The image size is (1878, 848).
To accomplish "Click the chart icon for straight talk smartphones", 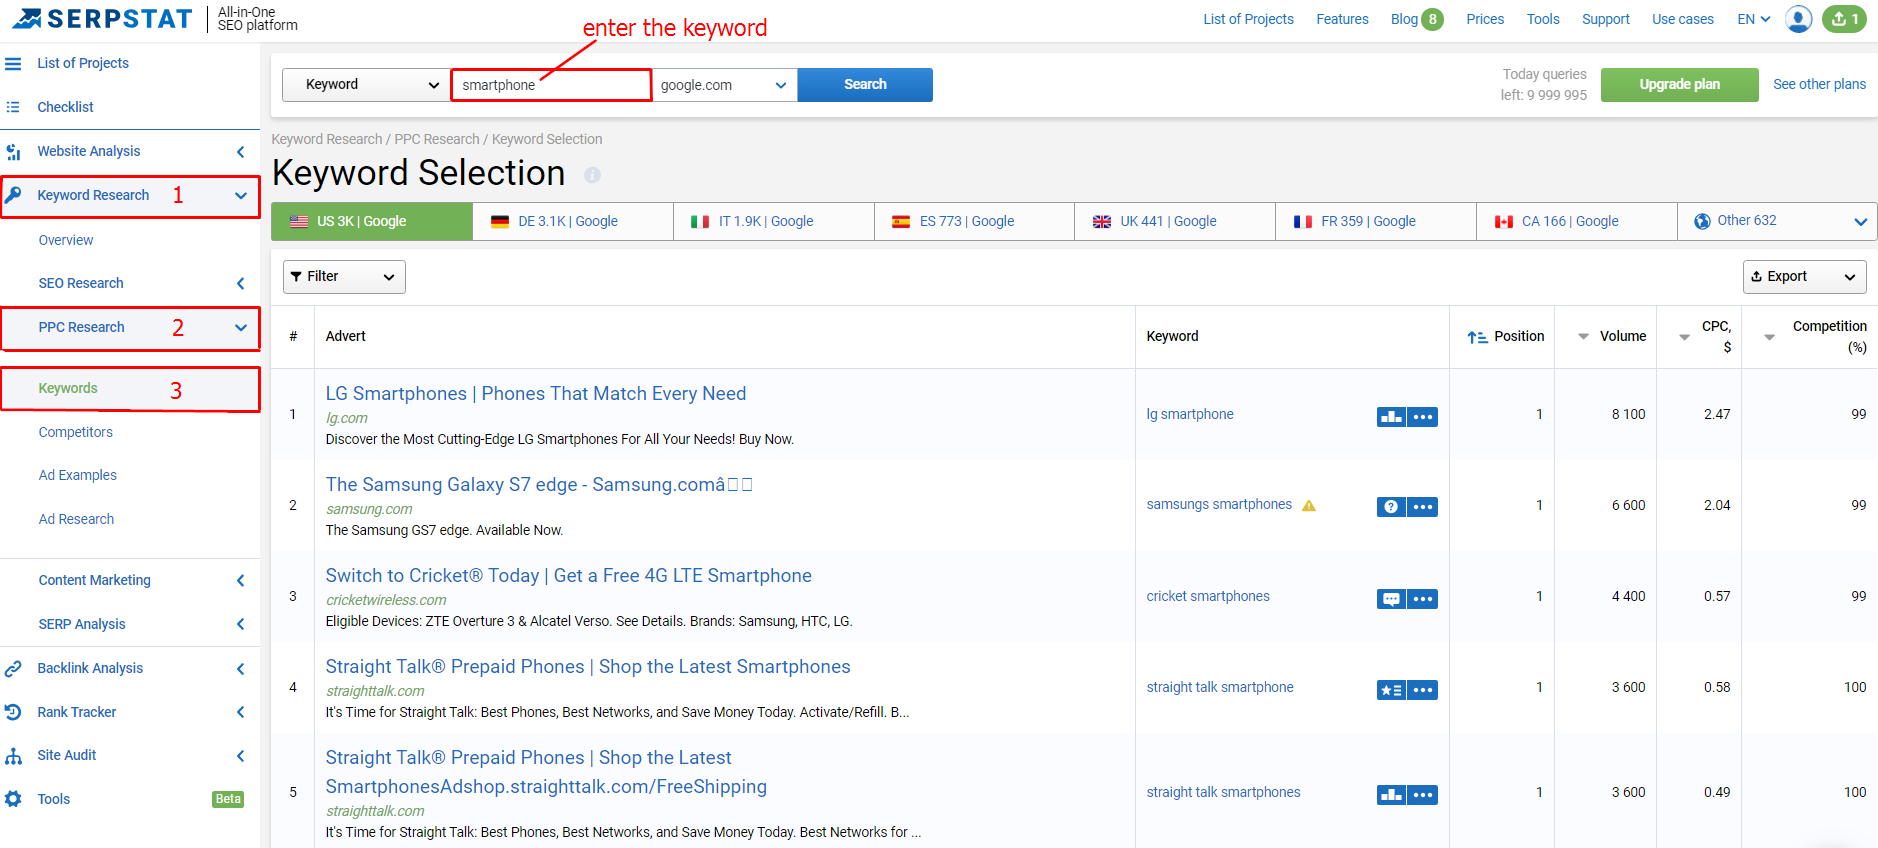I will pyautogui.click(x=1391, y=795).
